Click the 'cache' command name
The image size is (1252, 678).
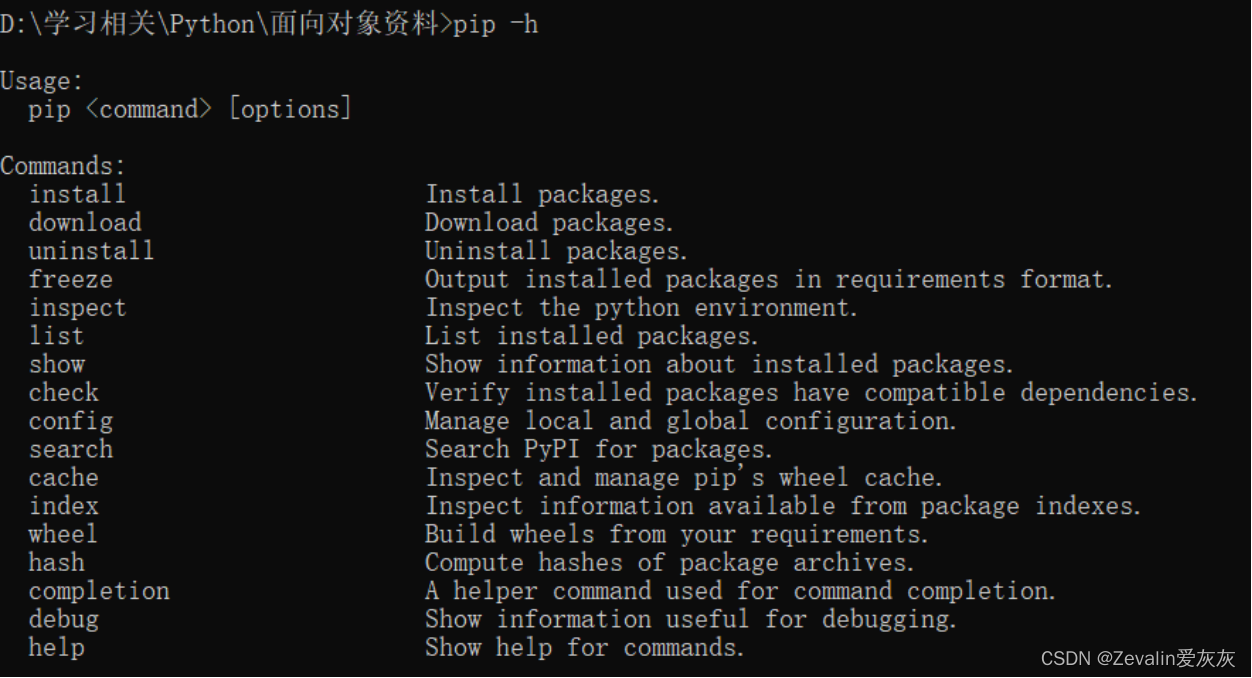63,477
